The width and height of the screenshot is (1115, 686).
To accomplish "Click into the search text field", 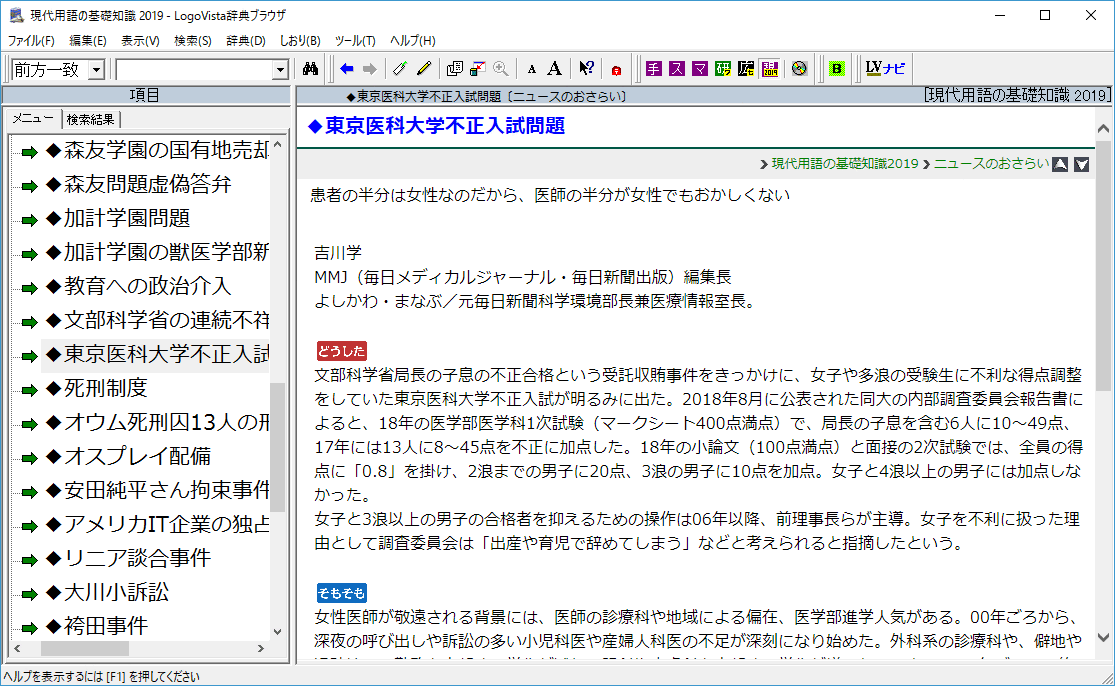I will 194,70.
